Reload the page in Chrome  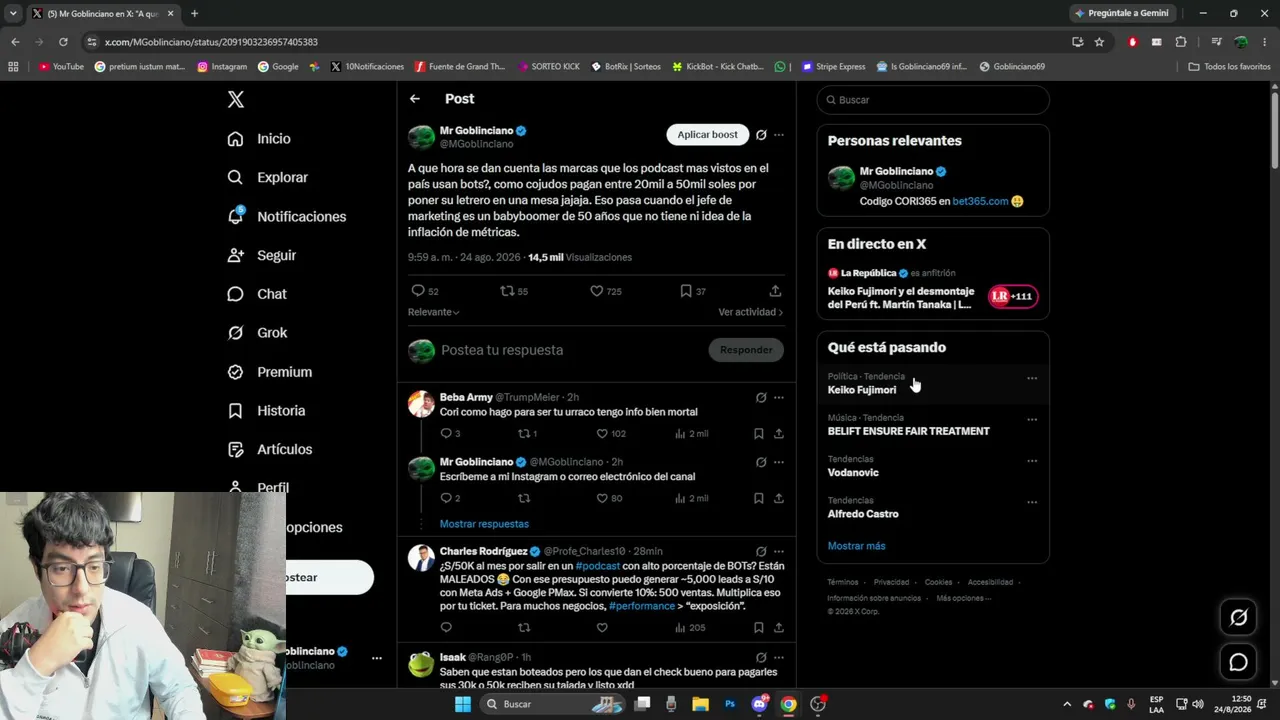(x=63, y=42)
